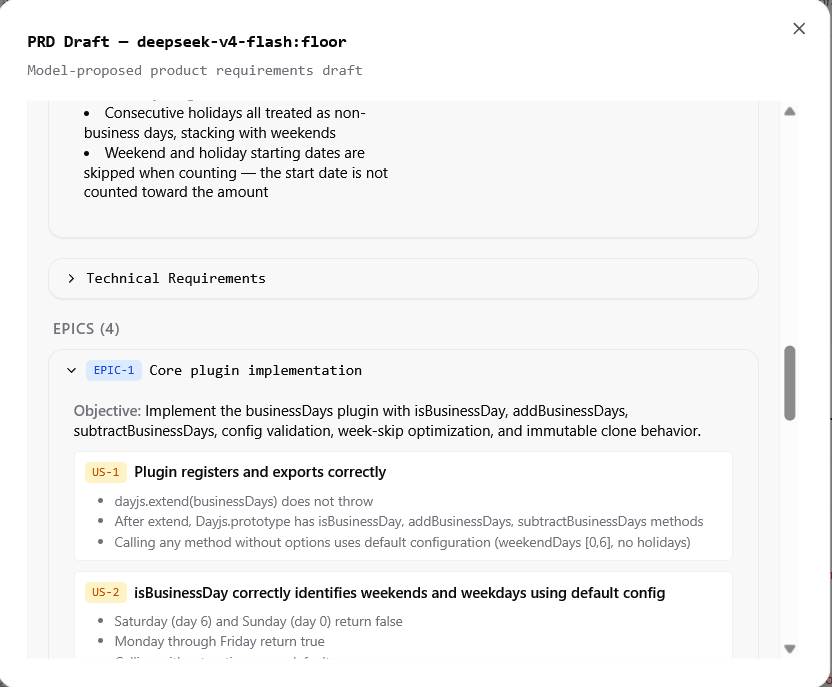Collapse the EPIC-1 section chevron
This screenshot has height=687, width=832.
[71, 370]
